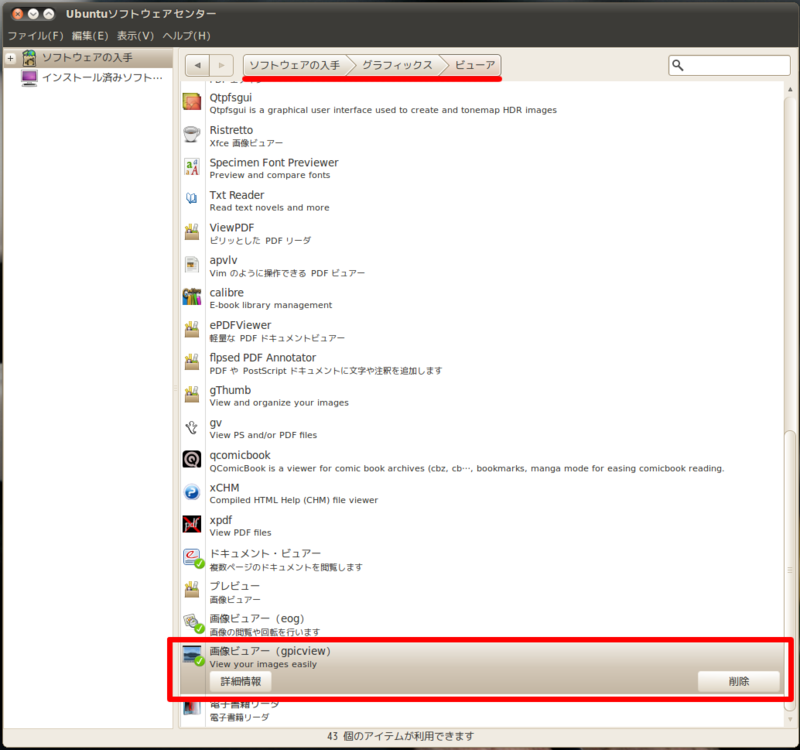Click the scrollbar down arrow
Image resolution: width=800 pixels, height=750 pixels.
coord(790,719)
